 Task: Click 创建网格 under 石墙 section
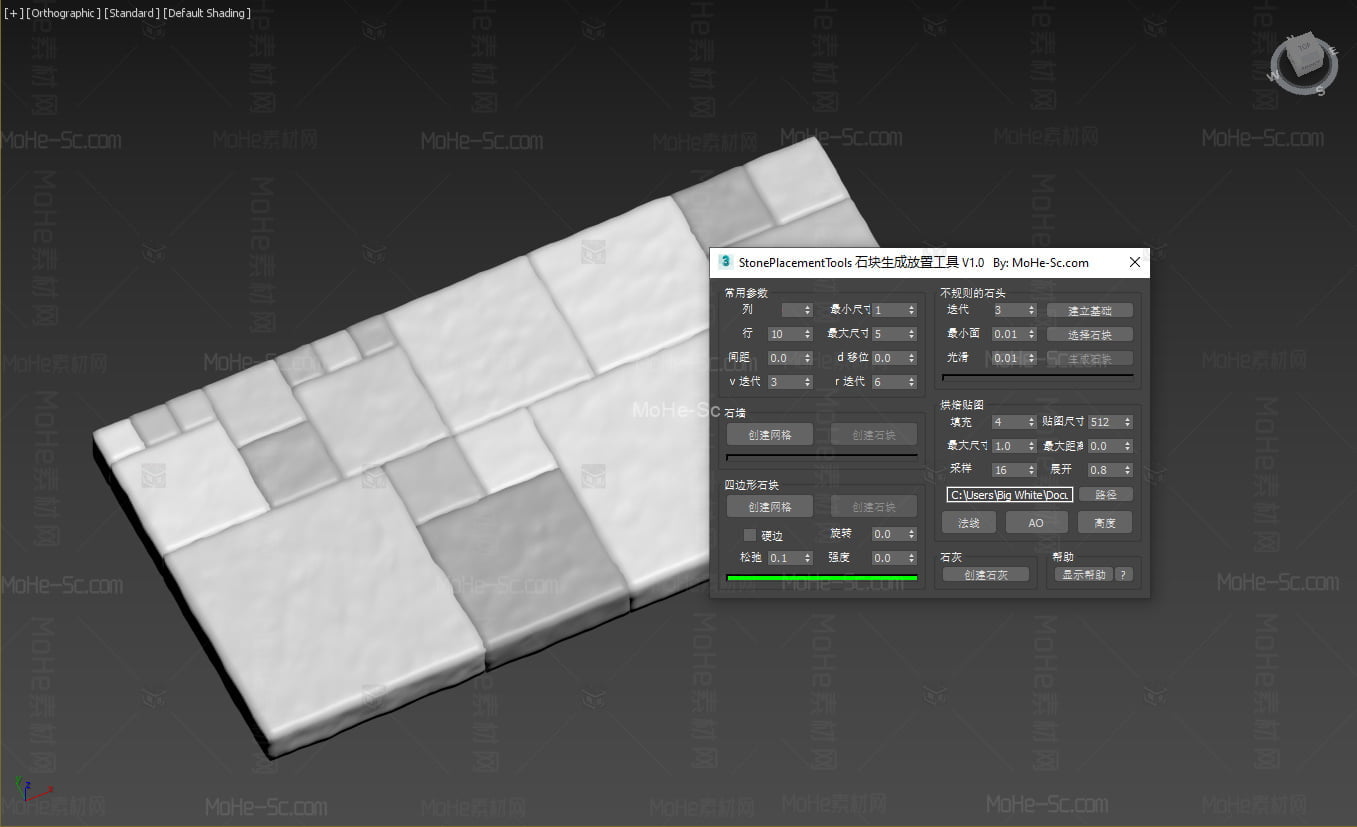coord(769,435)
